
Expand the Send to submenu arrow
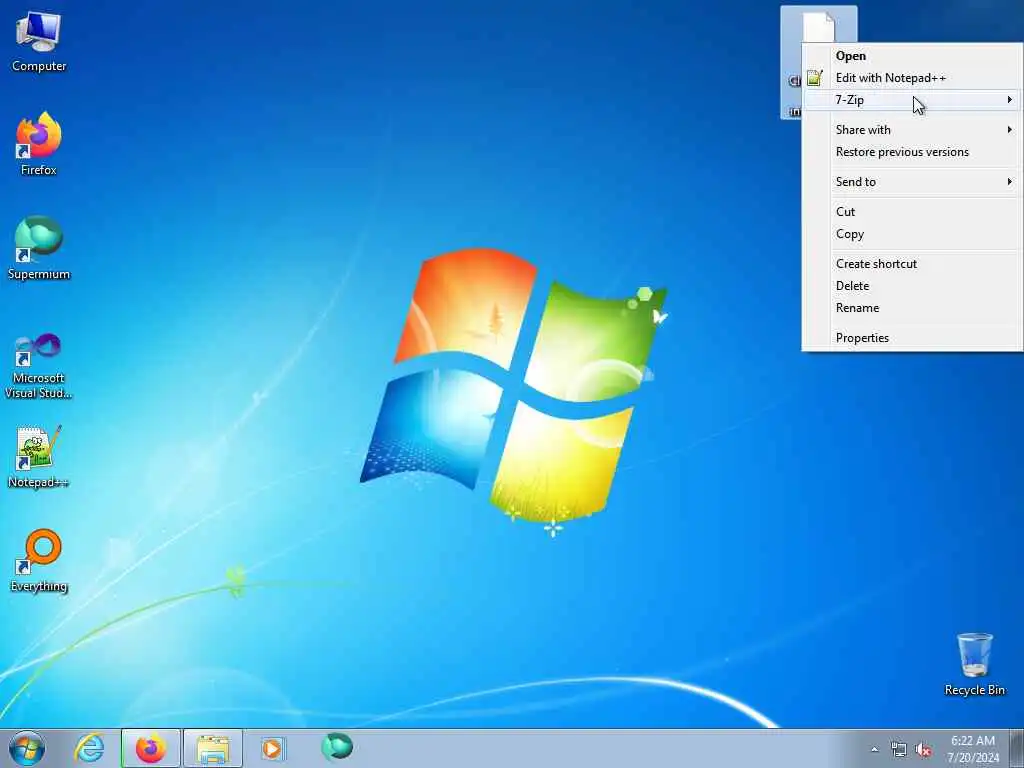coord(1010,182)
